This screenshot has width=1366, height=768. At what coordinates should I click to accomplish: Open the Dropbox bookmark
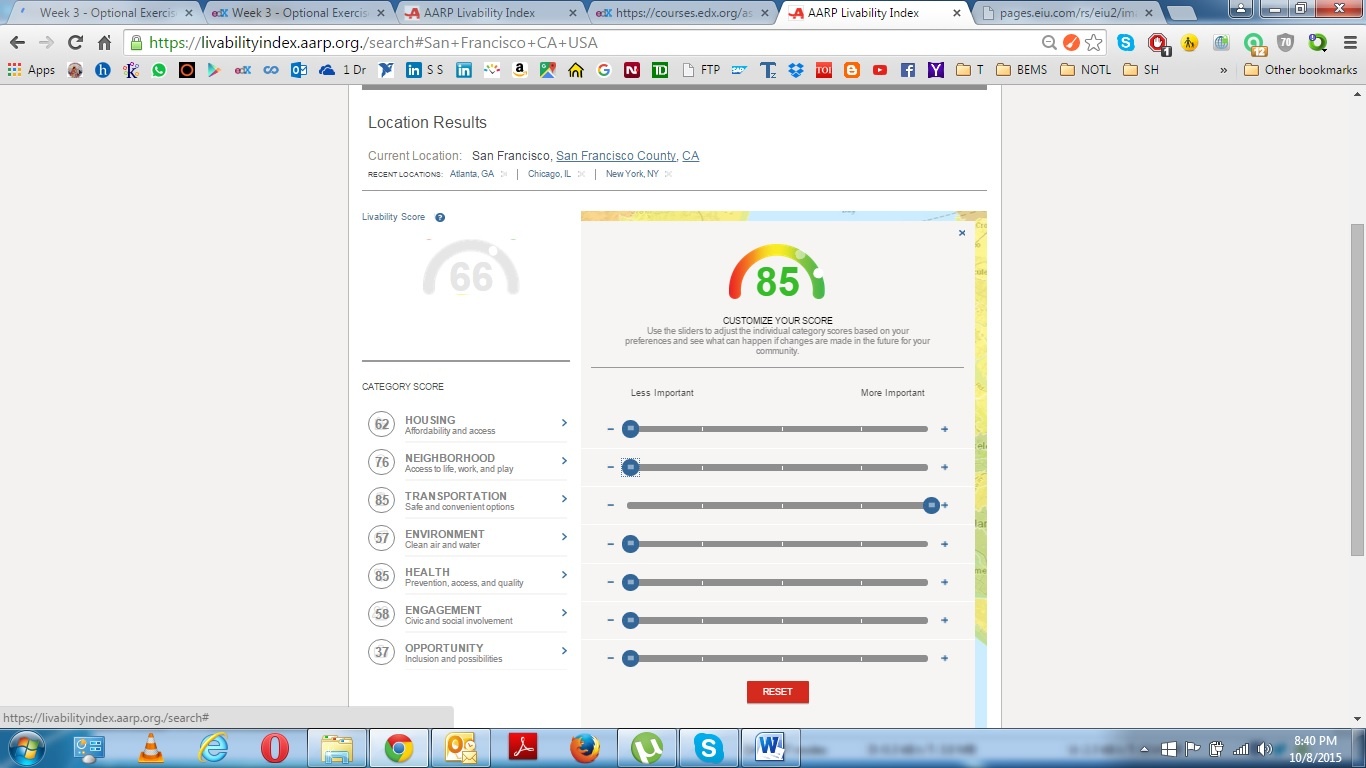(796, 70)
